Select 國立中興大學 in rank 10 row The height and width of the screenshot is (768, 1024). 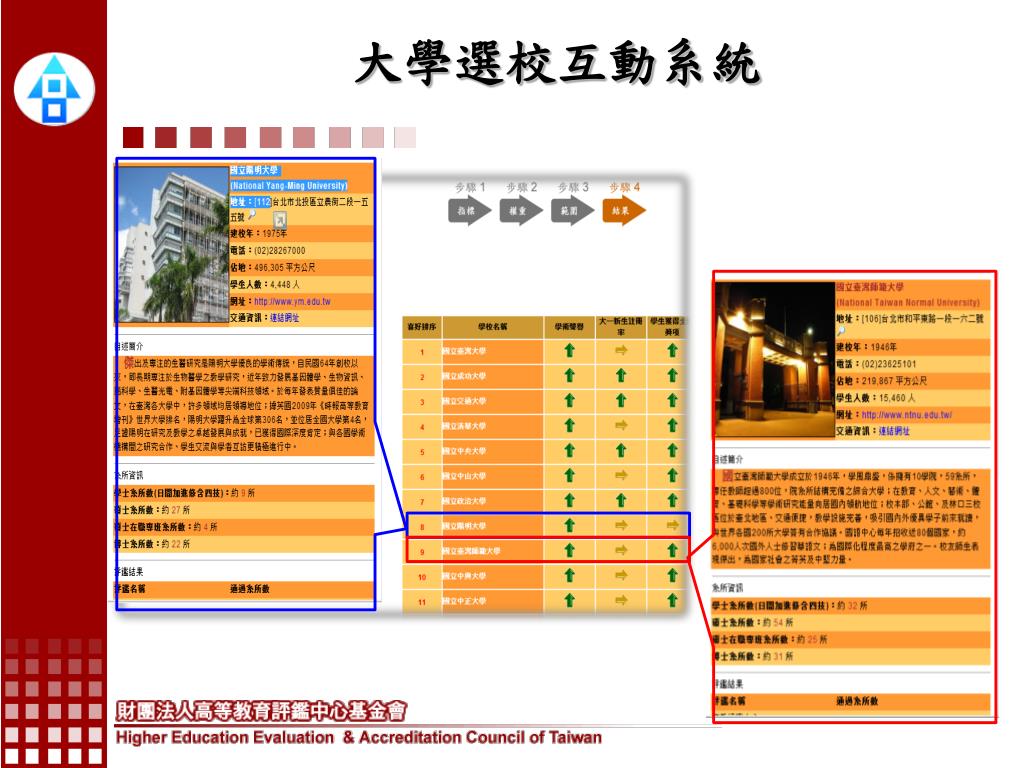(464, 576)
